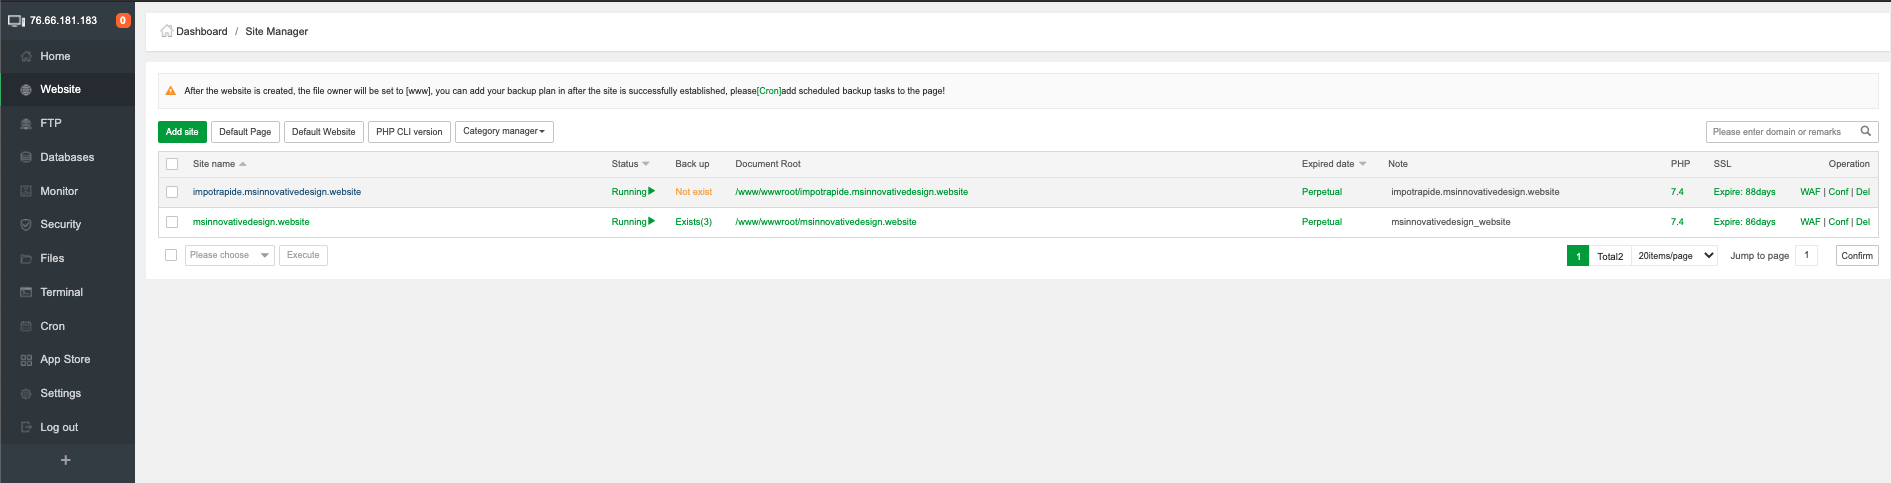Click the server monitor icon beside IP address
1891x483 pixels.
point(16,20)
